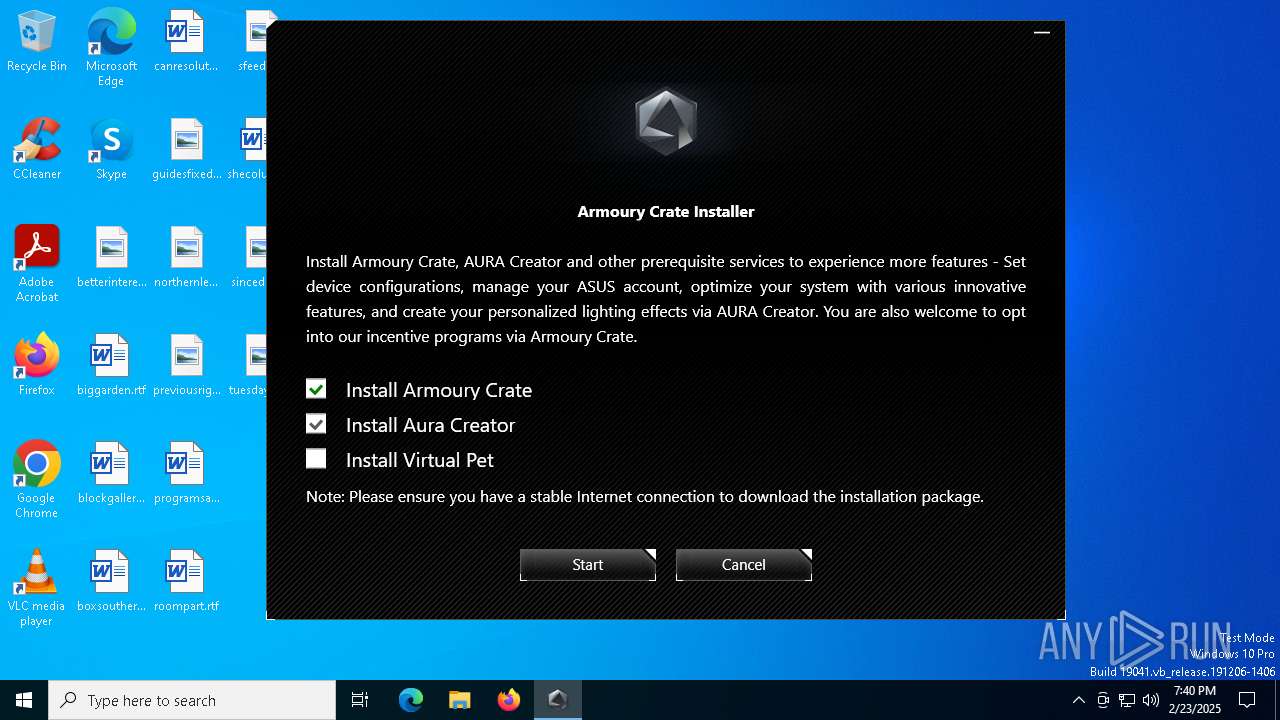
Task: Click the Install Armoury Crate label
Action: (x=439, y=390)
